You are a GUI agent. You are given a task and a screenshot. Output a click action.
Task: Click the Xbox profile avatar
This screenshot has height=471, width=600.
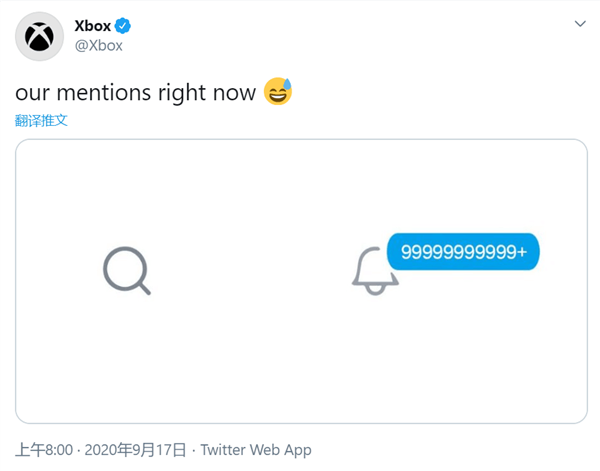40,36
